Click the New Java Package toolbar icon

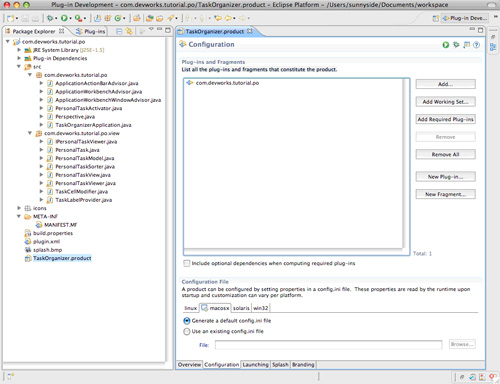pyautogui.click(x=108, y=18)
